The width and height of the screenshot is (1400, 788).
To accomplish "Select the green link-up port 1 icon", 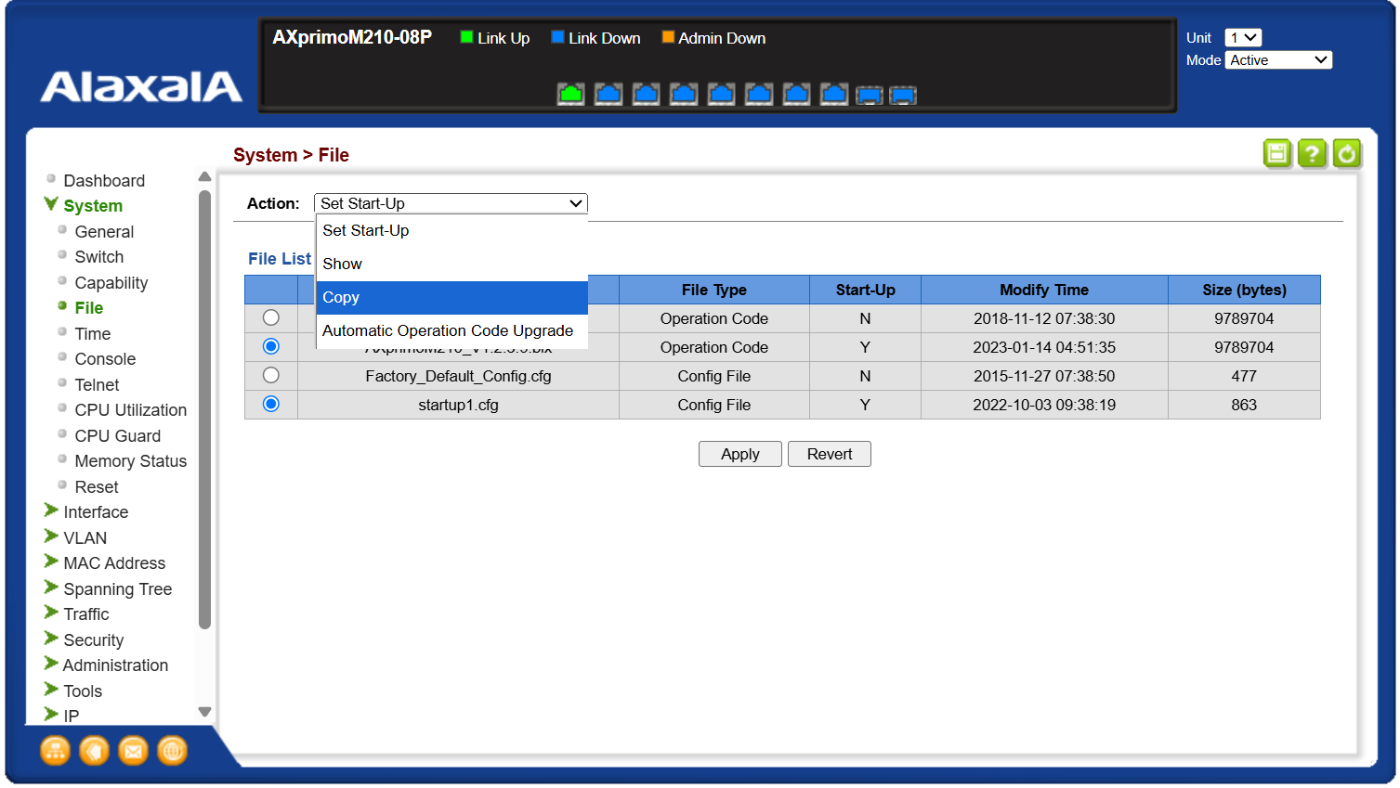I will point(571,94).
